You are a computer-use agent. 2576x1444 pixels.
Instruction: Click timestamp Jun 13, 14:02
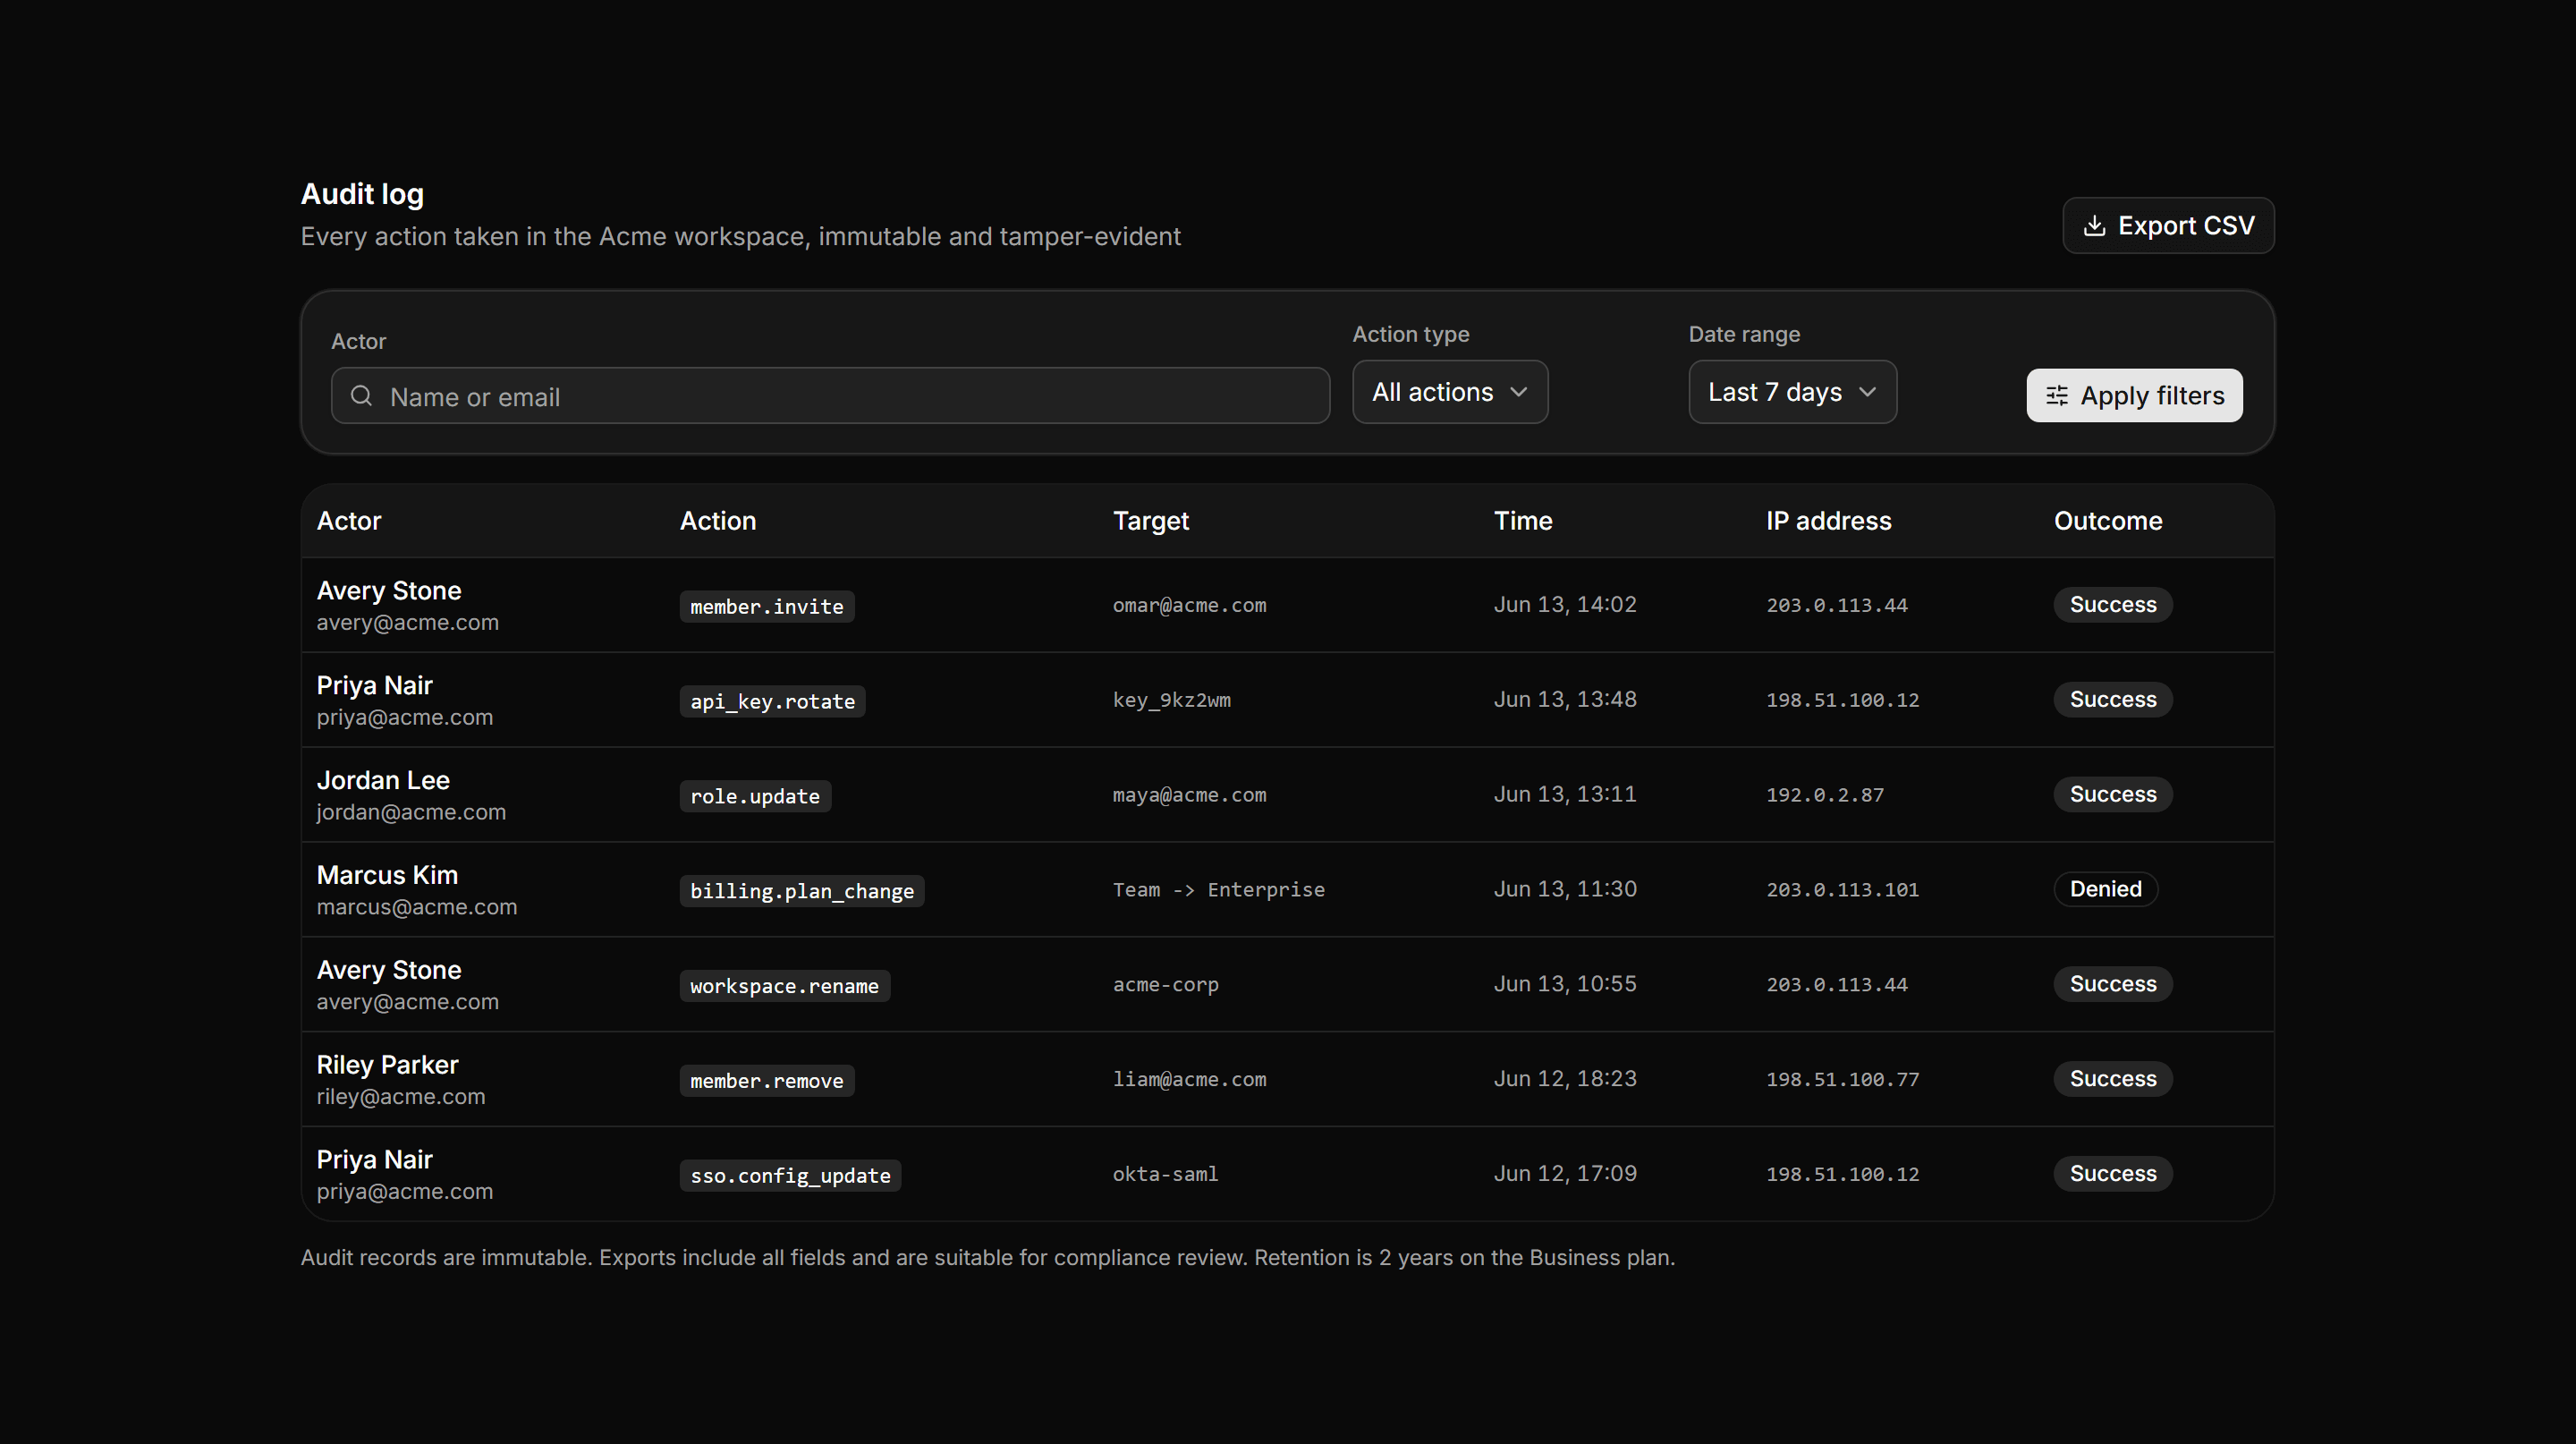coord(1565,605)
